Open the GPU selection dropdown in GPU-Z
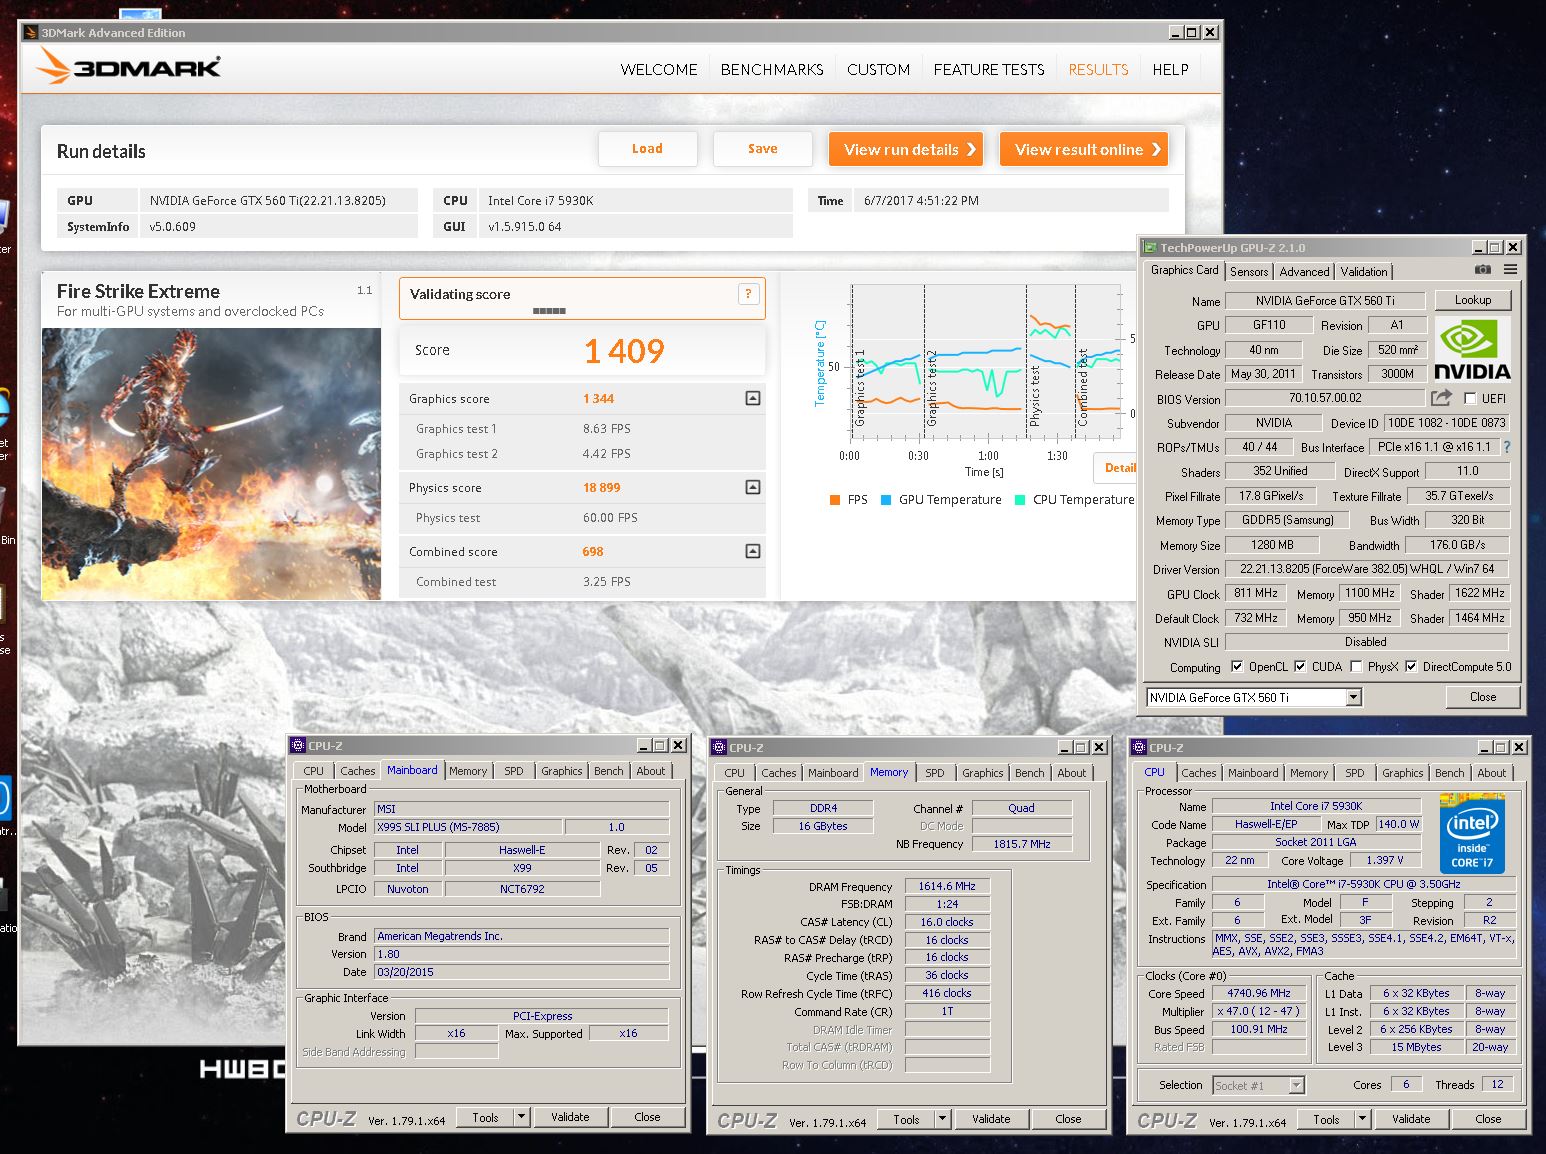This screenshot has width=1546, height=1154. 1354,697
